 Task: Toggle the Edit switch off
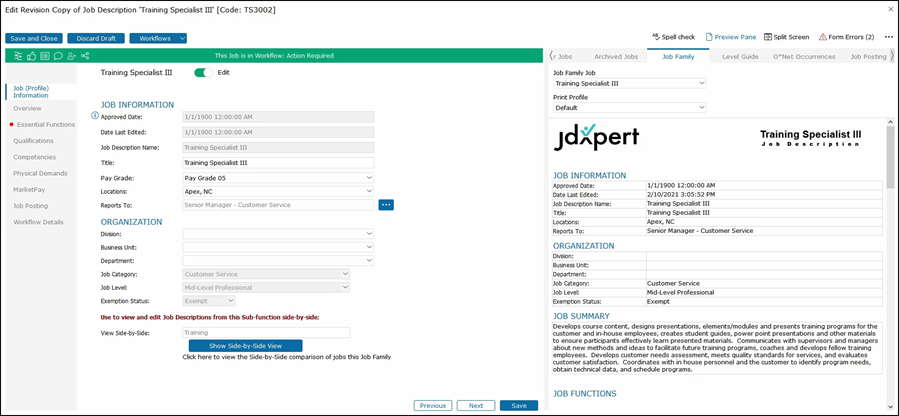point(204,73)
